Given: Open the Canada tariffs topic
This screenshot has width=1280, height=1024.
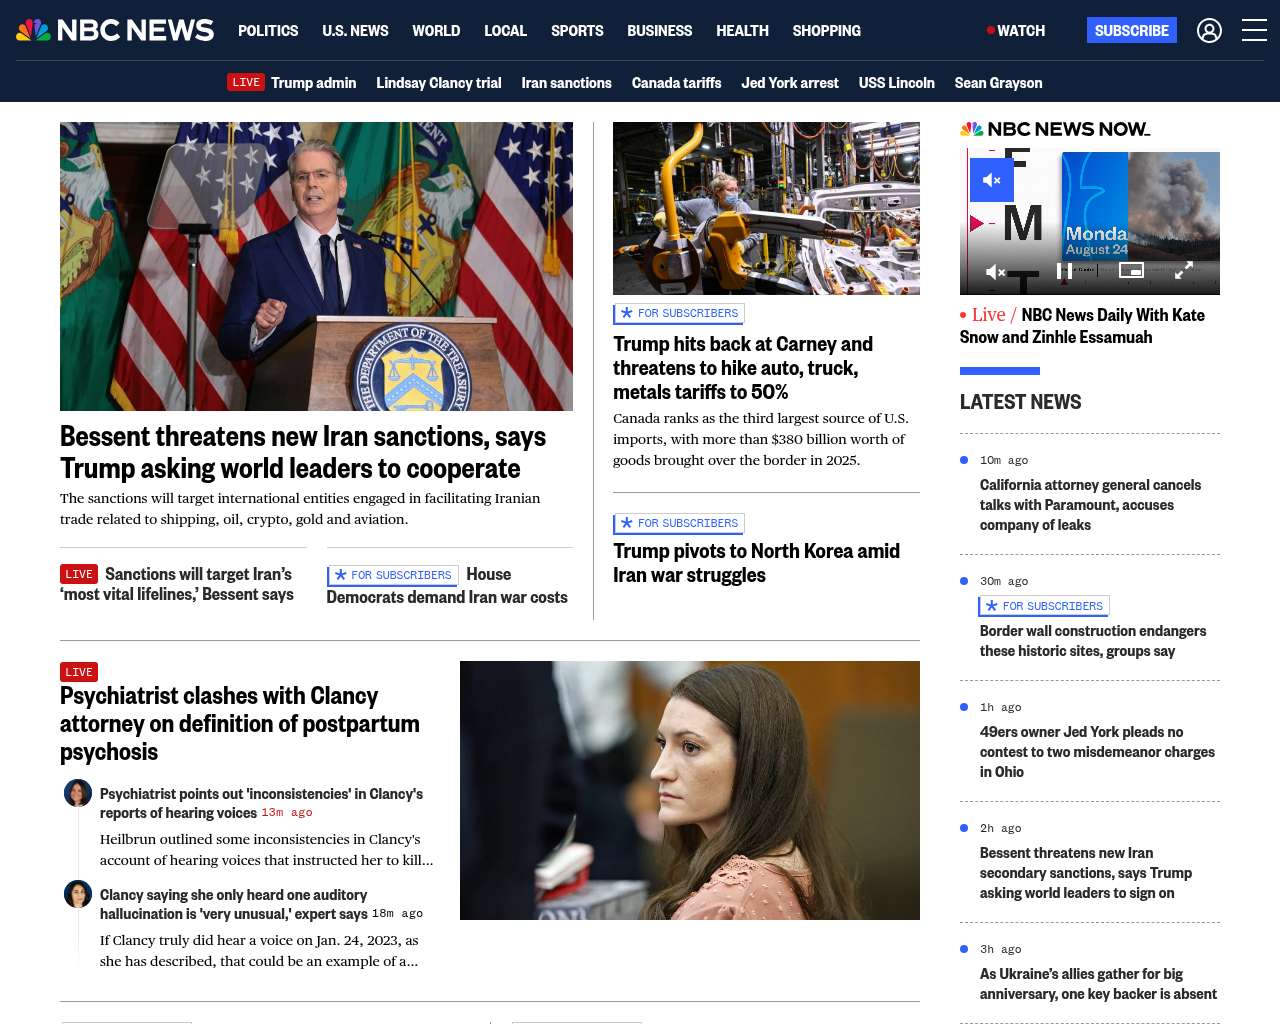Looking at the screenshot, I should click(x=676, y=83).
